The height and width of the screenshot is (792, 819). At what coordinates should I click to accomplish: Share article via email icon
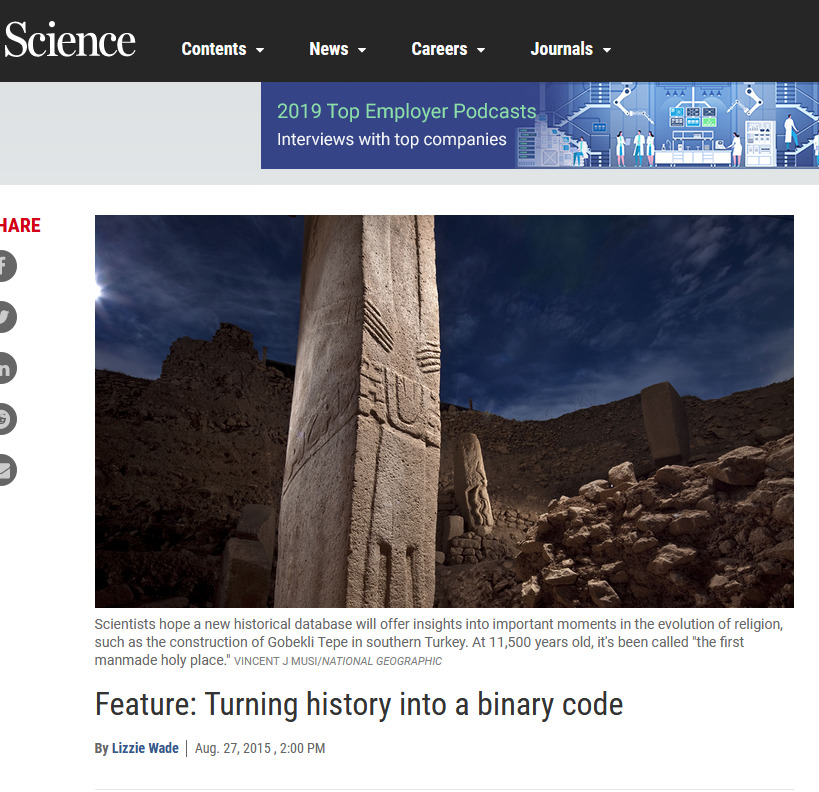tap(5, 470)
